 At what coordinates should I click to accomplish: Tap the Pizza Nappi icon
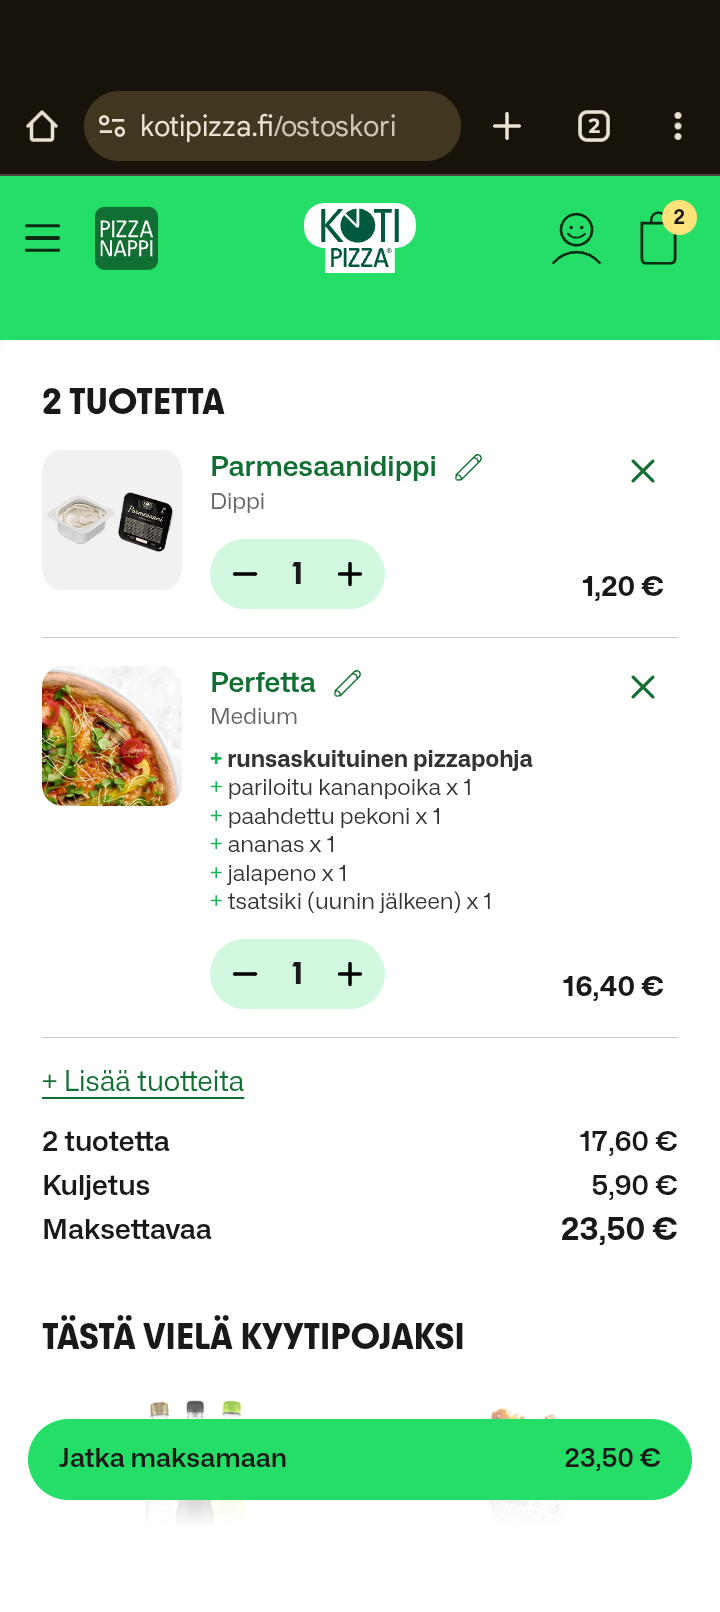coord(126,238)
